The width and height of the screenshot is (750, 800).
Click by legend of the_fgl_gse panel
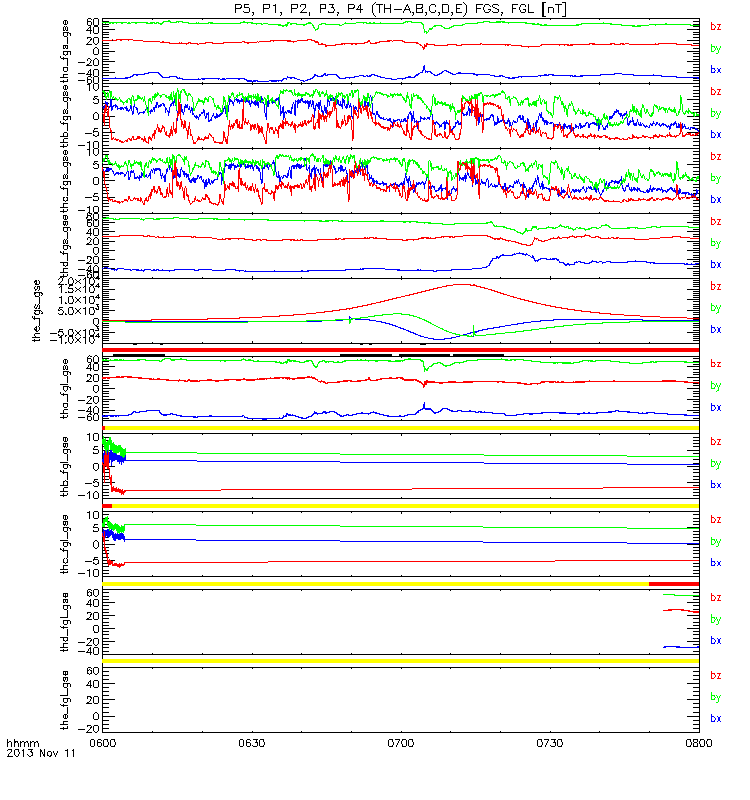click(715, 697)
